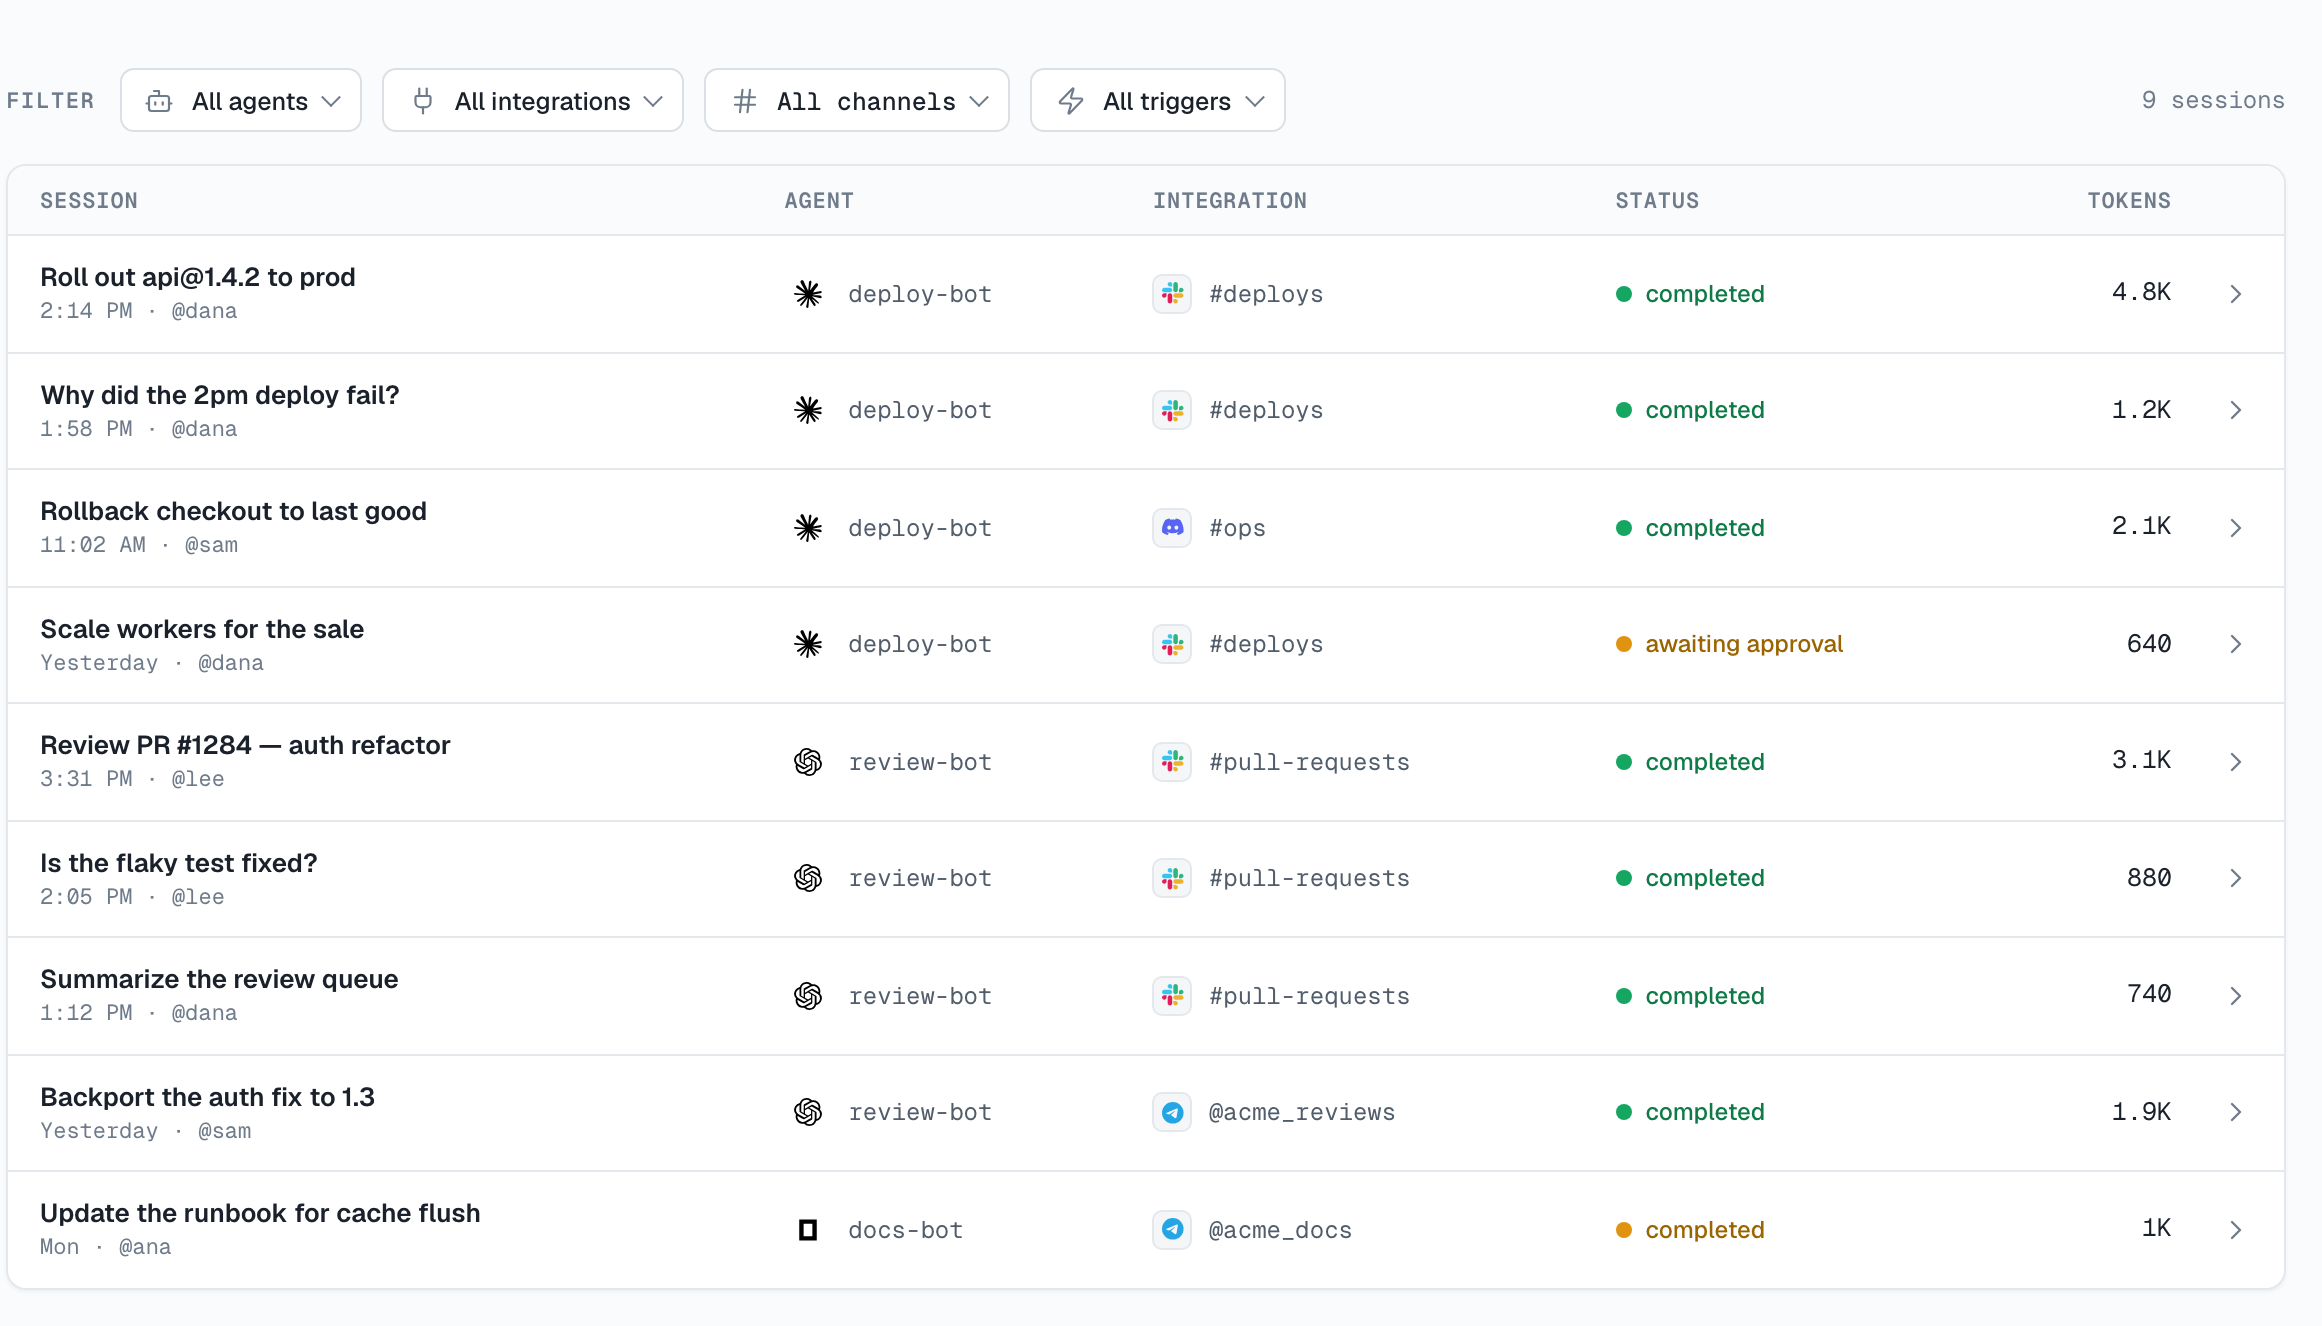Viewport: 2322px width, 1326px height.
Task: Open the All triggers filter dropdown
Action: click(x=1158, y=101)
